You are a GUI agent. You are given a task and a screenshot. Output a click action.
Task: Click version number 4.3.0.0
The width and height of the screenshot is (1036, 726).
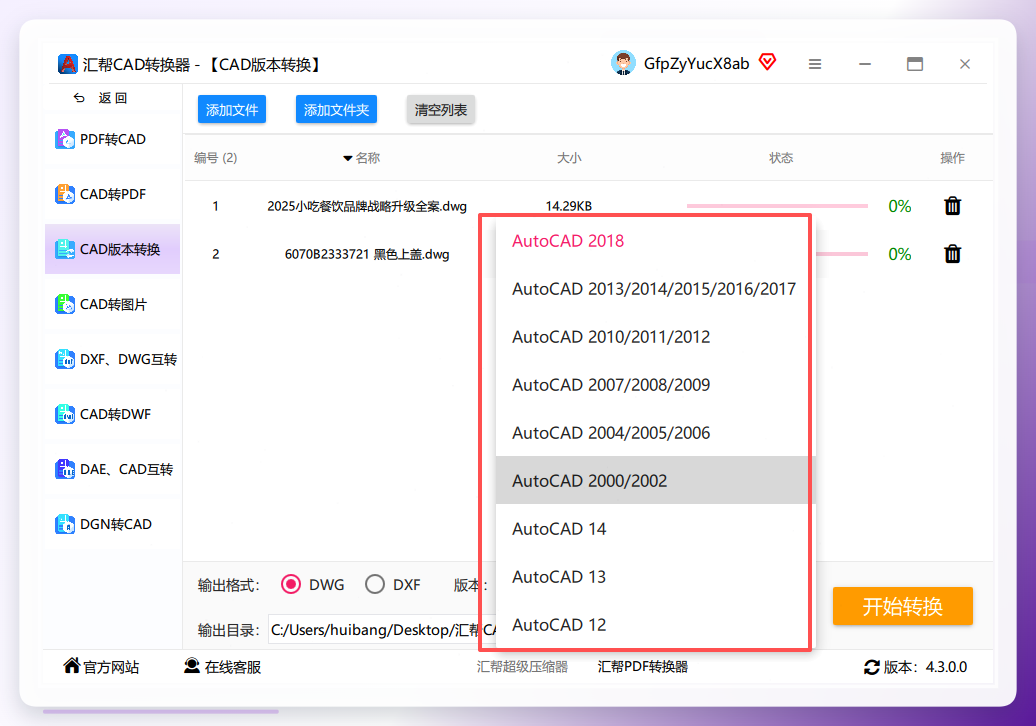[946, 667]
